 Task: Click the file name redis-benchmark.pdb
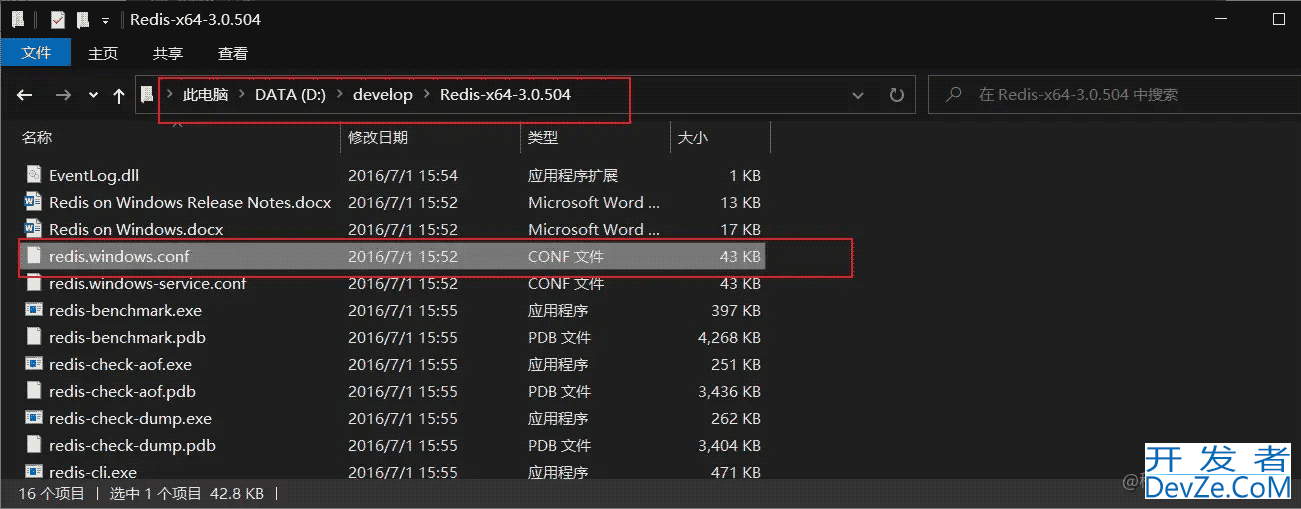127,337
